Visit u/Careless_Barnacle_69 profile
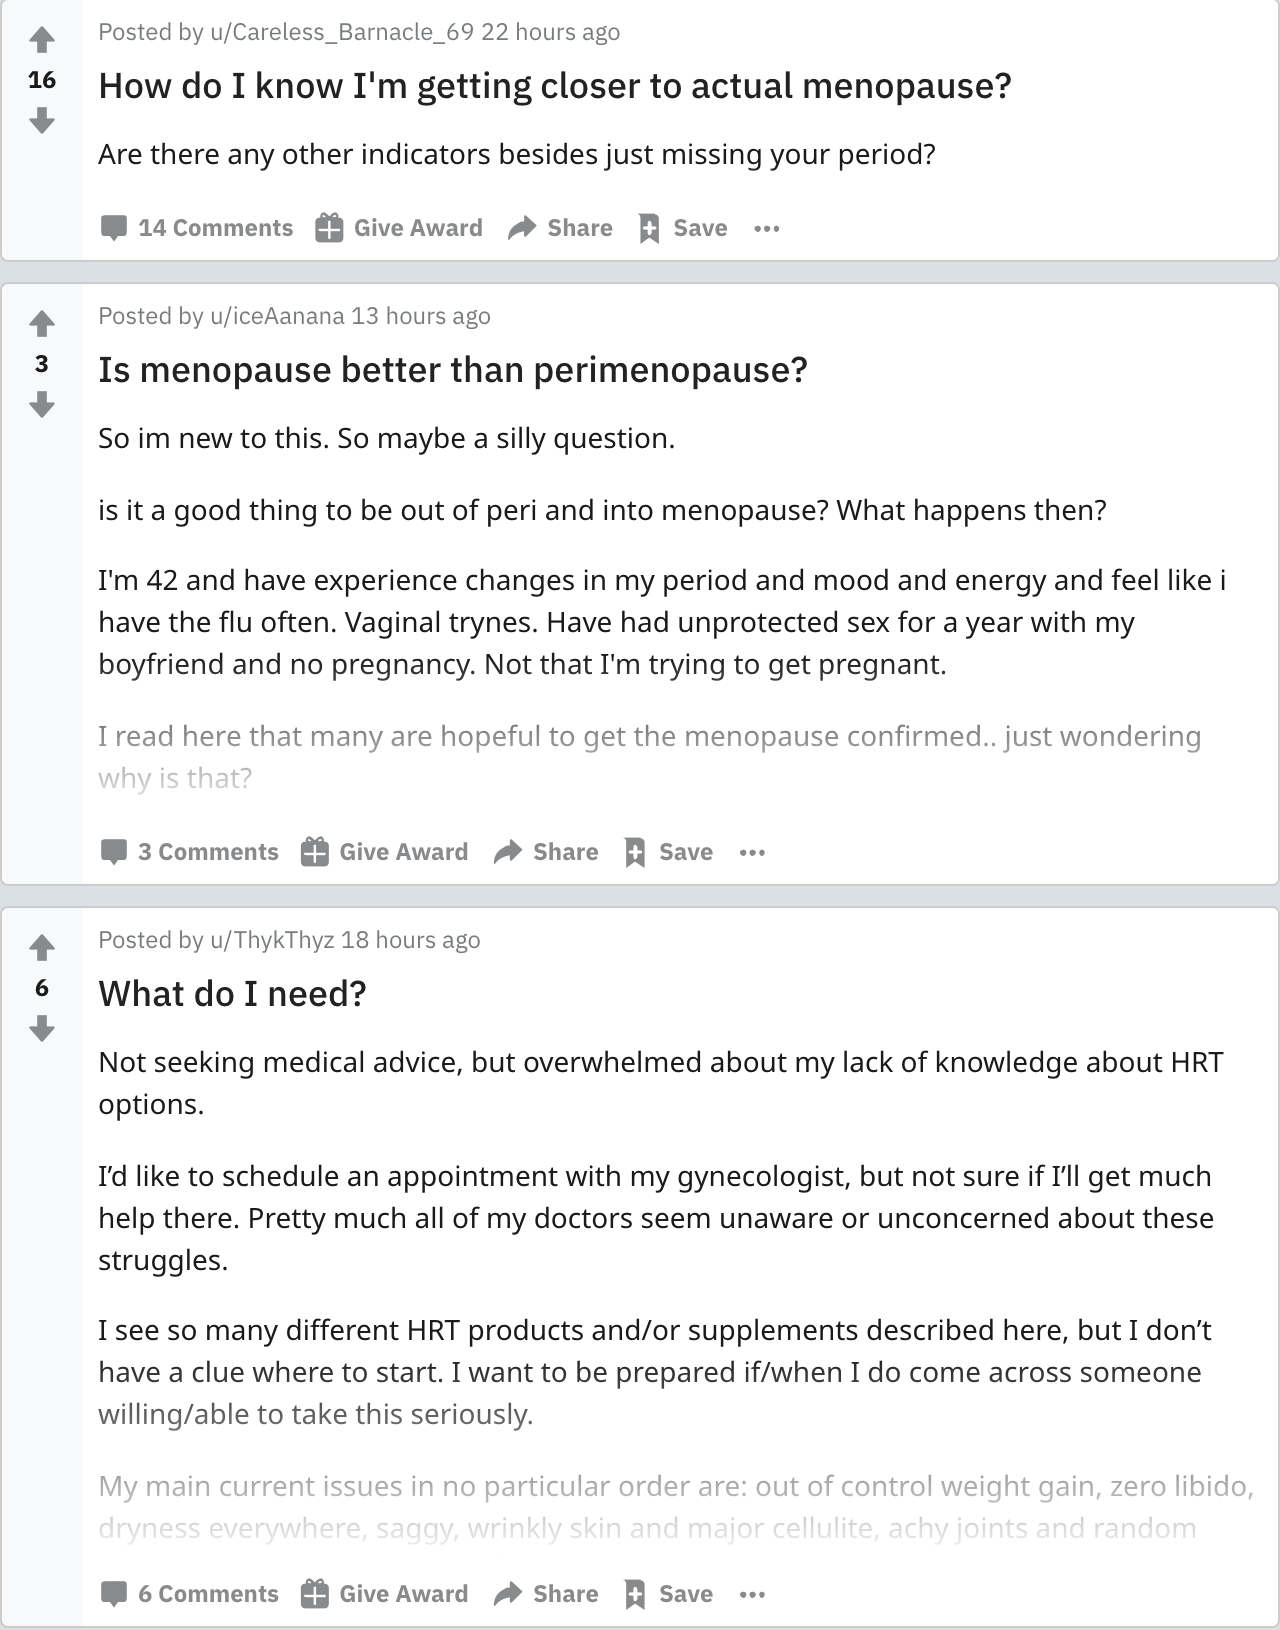Viewport: 1280px width, 1630px height. [x=341, y=32]
